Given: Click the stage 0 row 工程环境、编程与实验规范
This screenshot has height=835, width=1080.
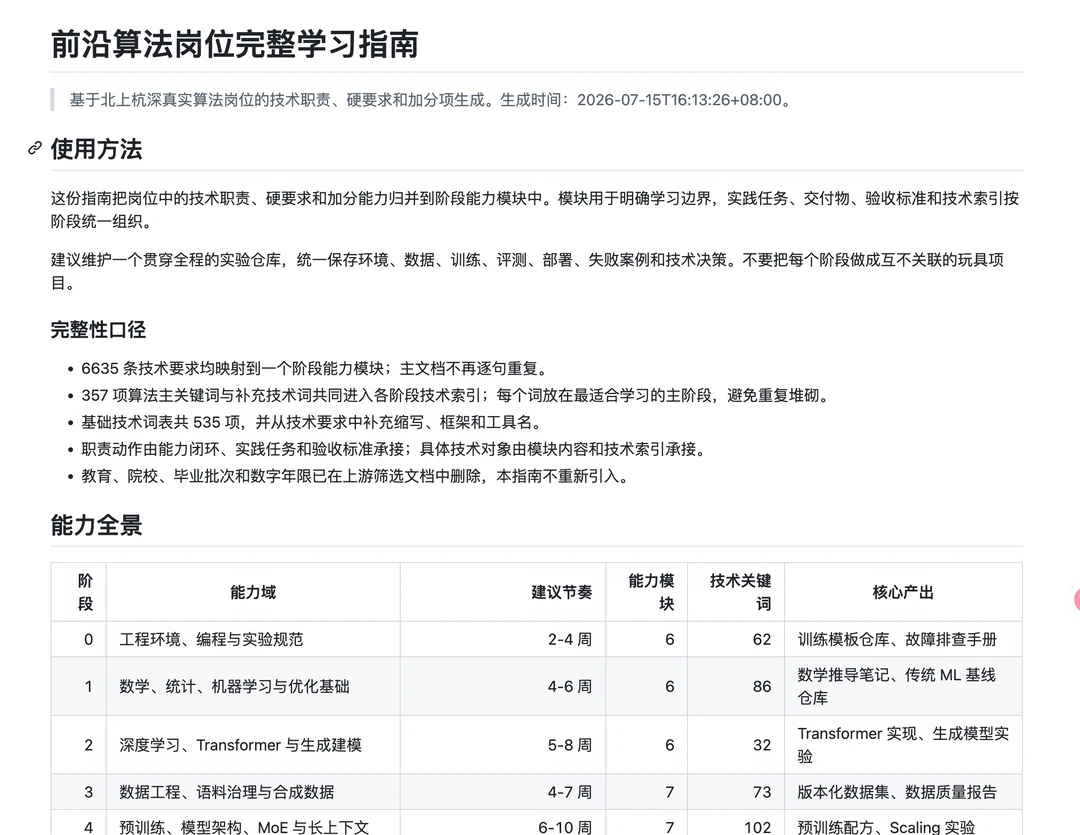Looking at the screenshot, I should pyautogui.click(x=211, y=639).
